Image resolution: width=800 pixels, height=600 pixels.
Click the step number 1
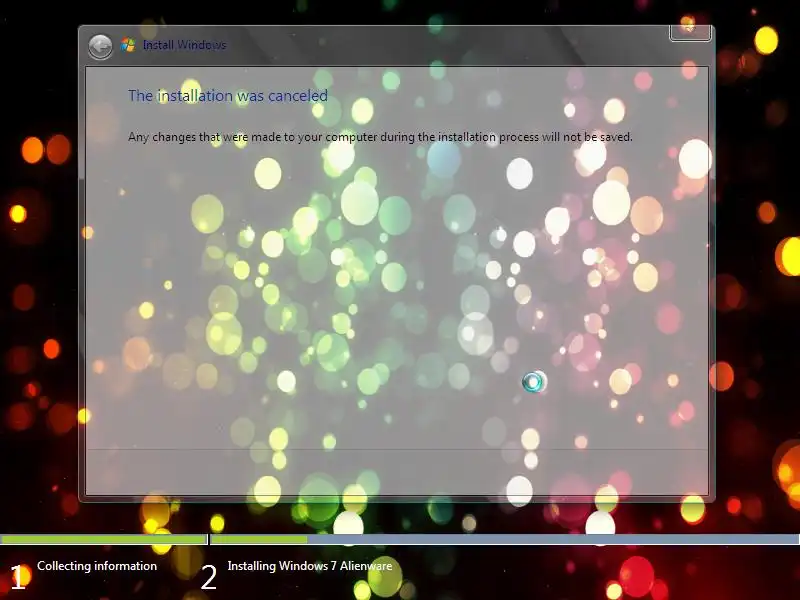click(x=17, y=578)
